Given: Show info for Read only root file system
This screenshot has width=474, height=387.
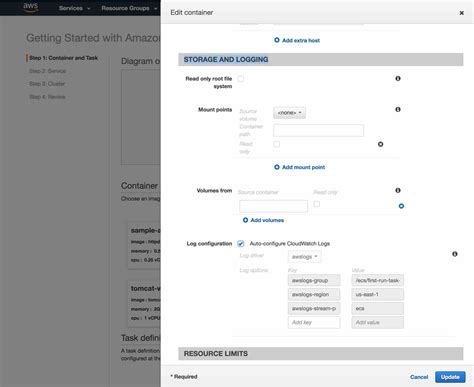Looking at the screenshot, I should point(398,79).
